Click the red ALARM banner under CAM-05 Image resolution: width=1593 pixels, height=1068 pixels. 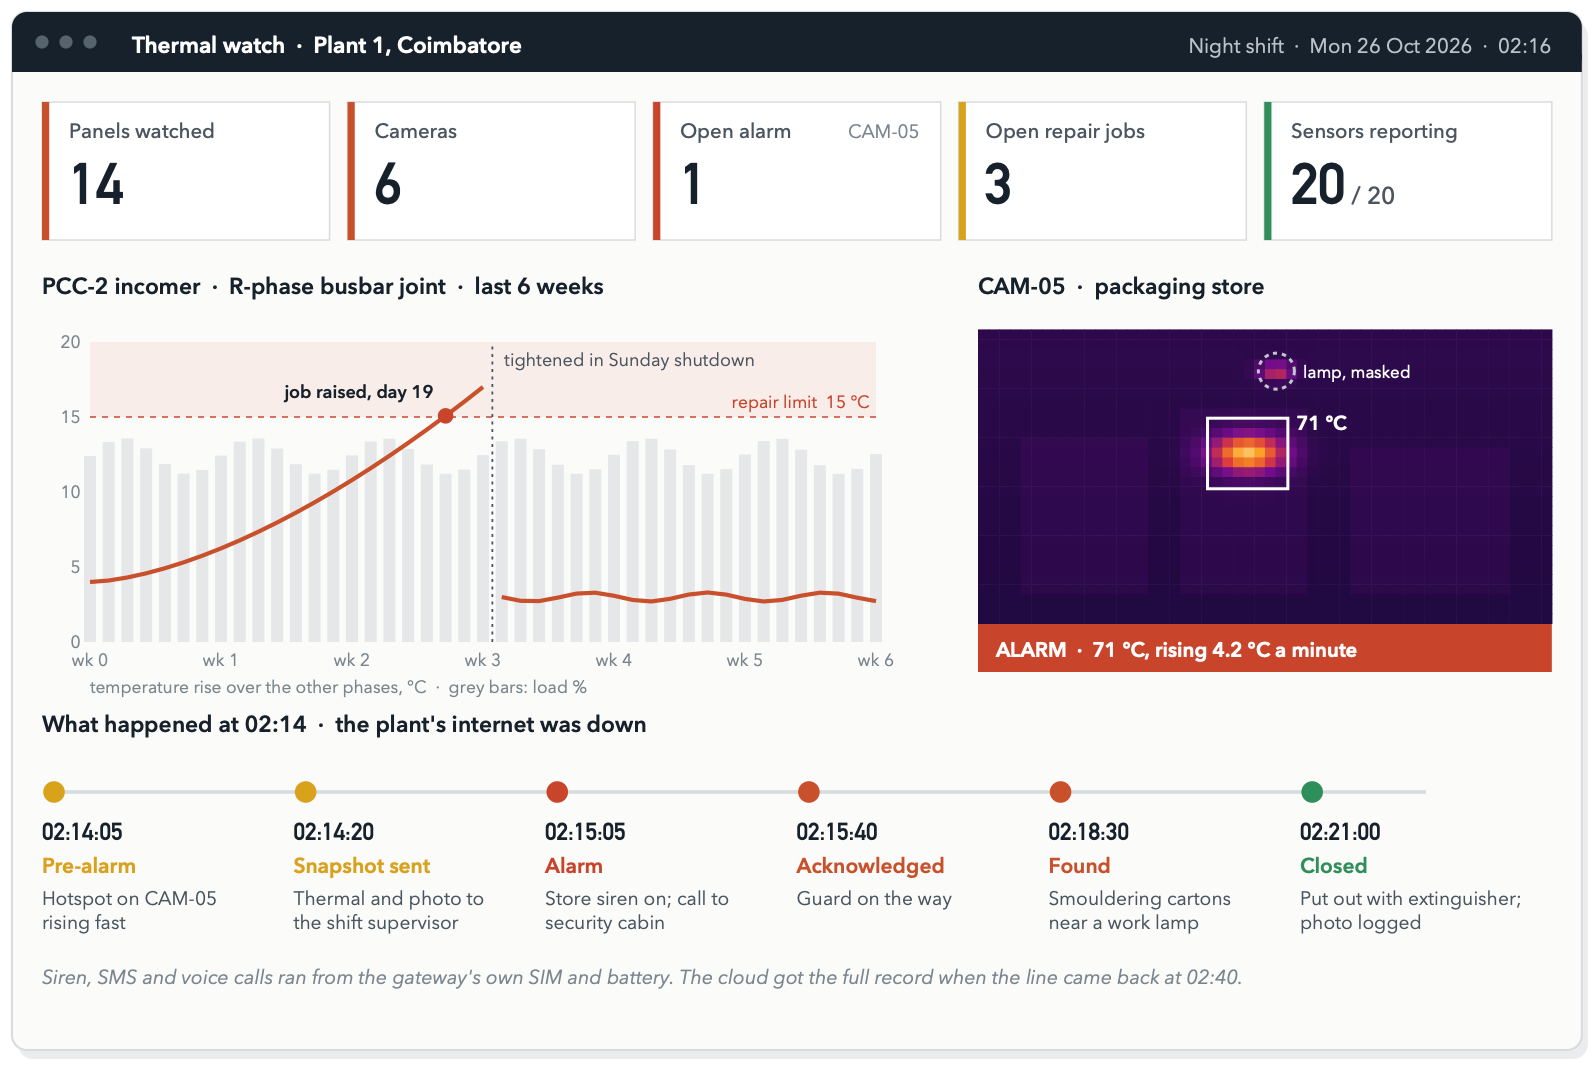(1265, 649)
